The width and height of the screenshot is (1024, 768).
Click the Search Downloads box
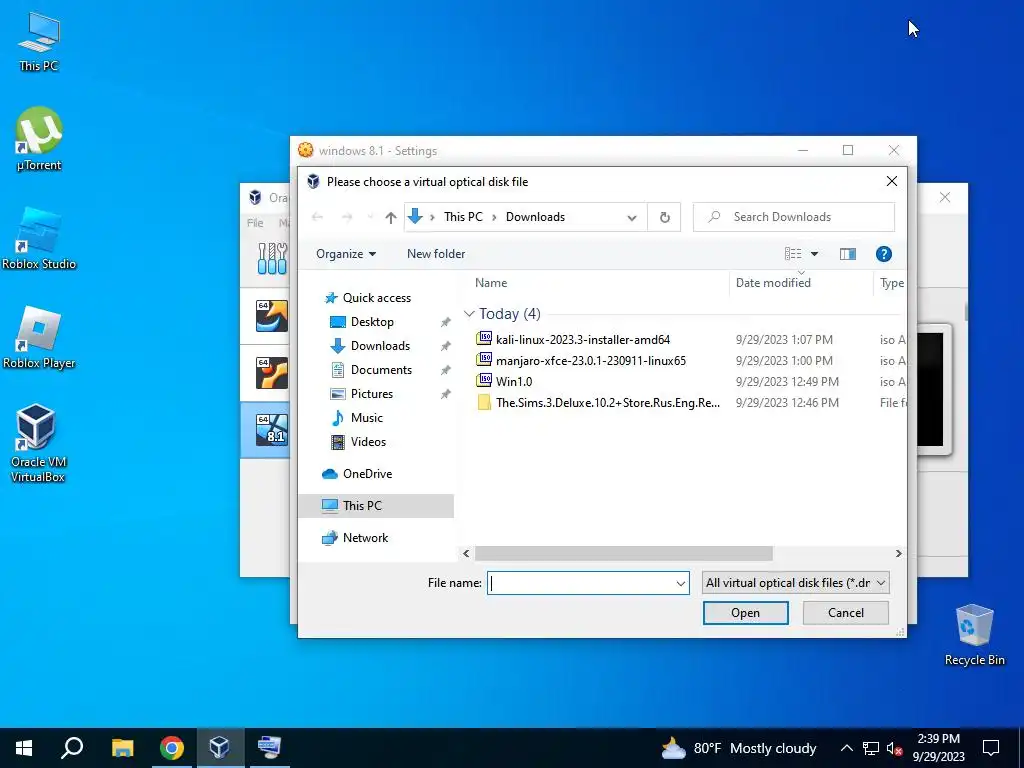coord(793,217)
